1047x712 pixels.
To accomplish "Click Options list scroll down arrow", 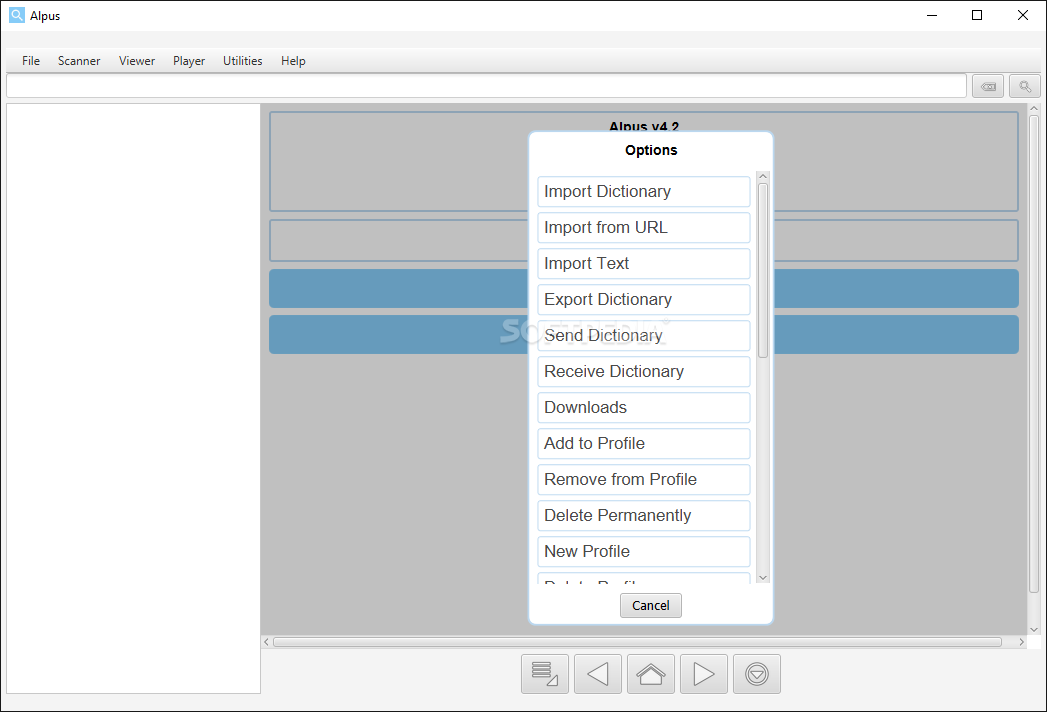I will (763, 578).
